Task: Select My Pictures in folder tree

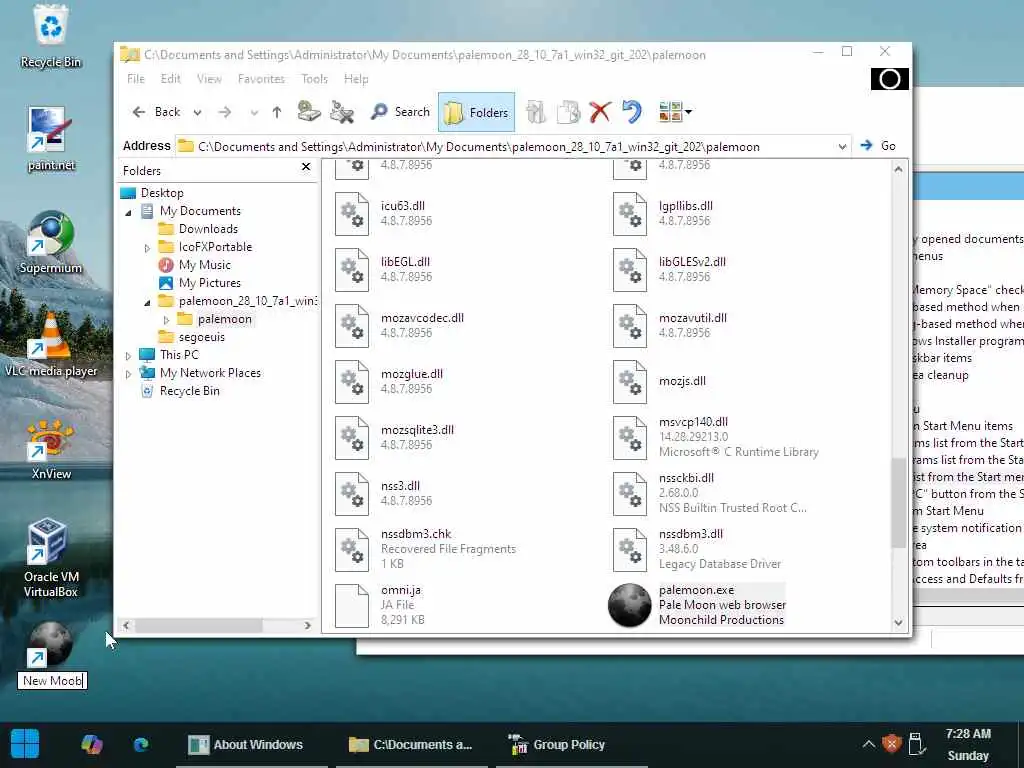Action: 210,283
